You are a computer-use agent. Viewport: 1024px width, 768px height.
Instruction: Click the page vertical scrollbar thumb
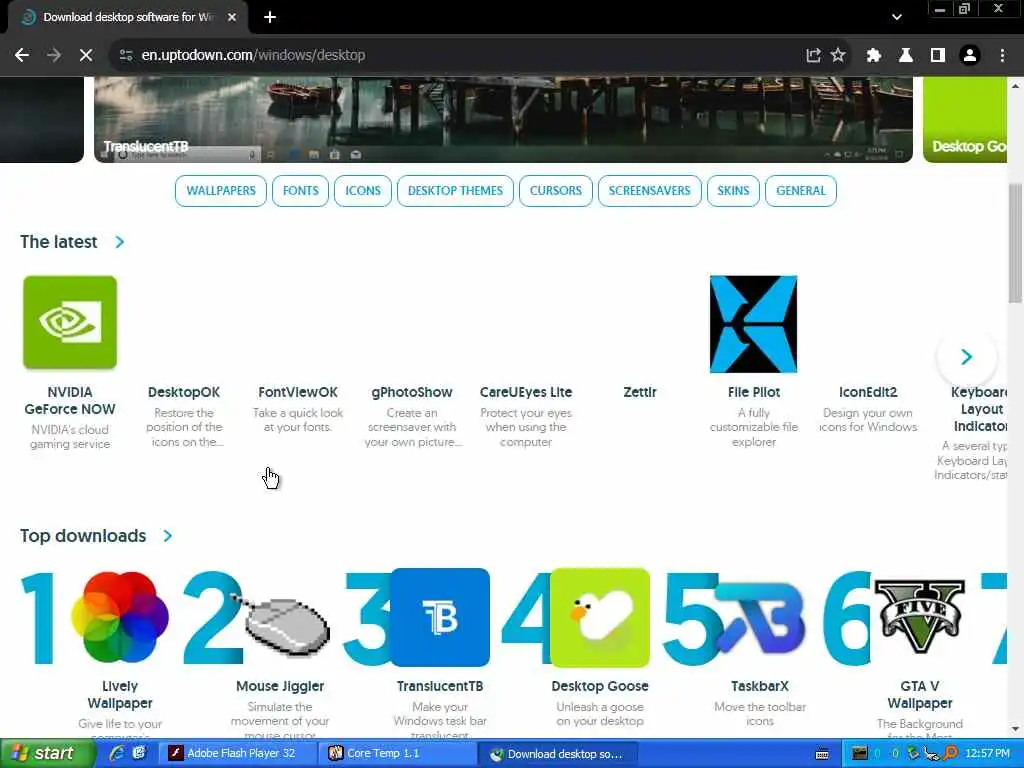[1016, 243]
